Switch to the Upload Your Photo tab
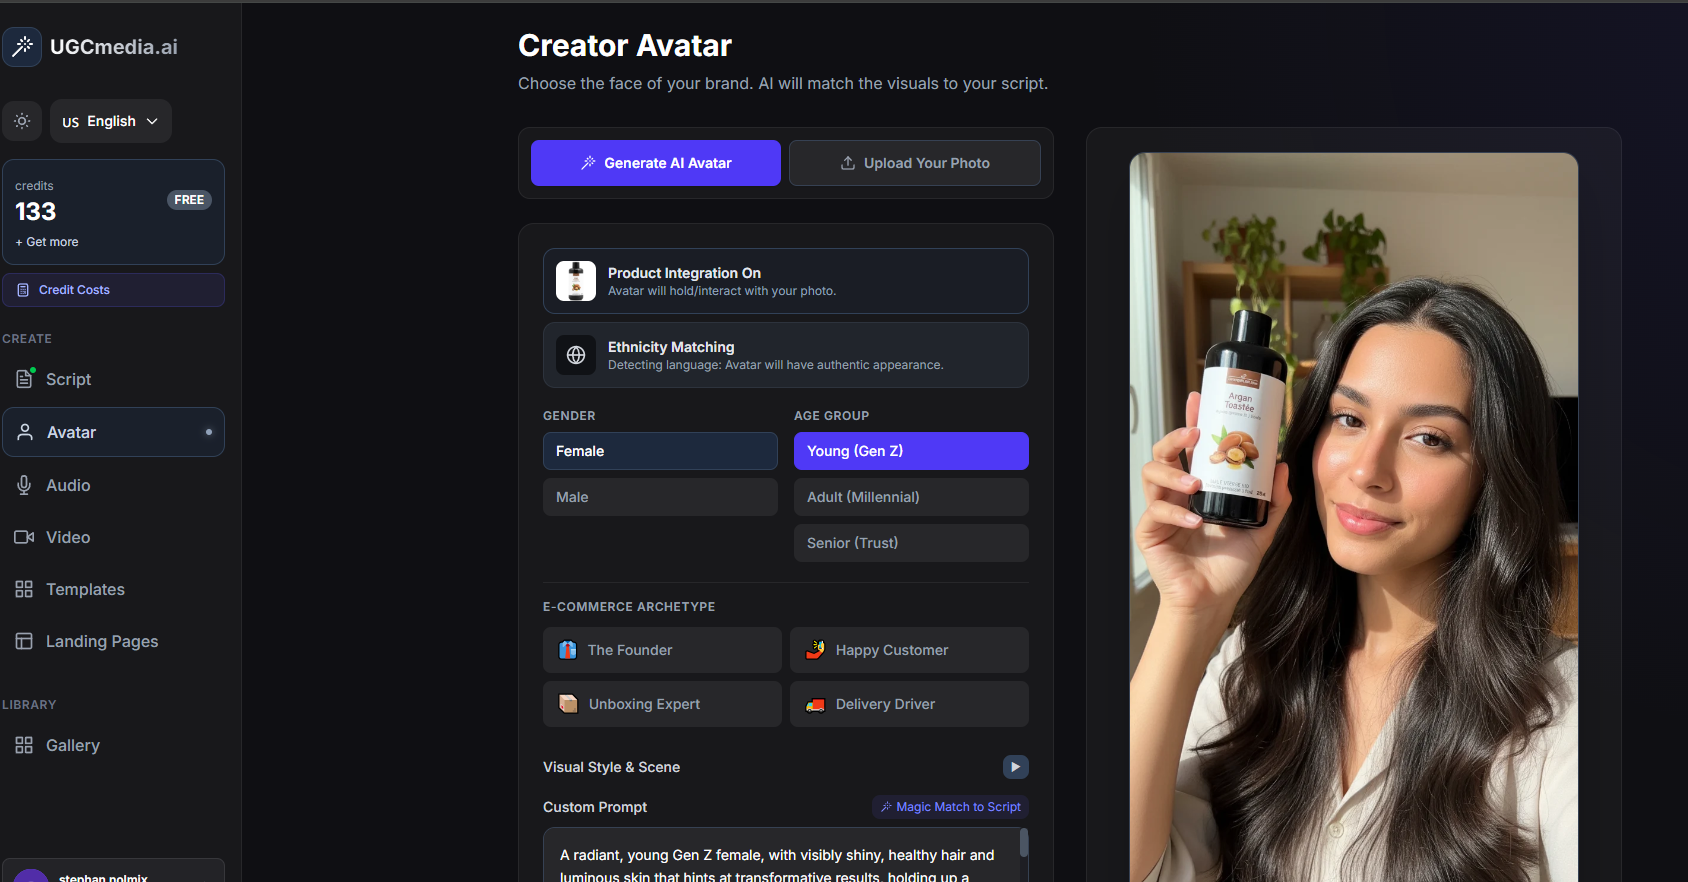Viewport: 1688px width, 882px height. pos(915,163)
